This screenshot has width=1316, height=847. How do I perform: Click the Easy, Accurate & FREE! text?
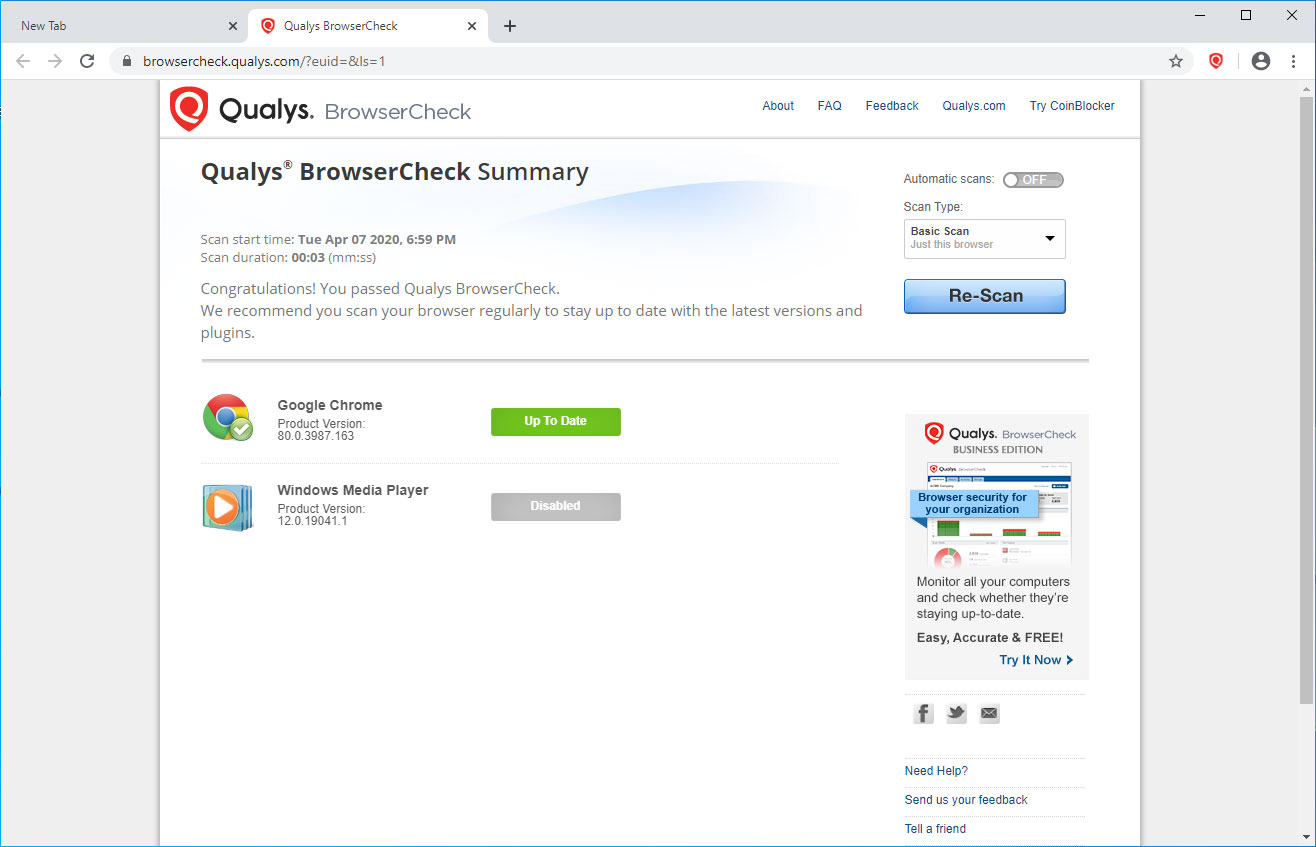point(990,638)
